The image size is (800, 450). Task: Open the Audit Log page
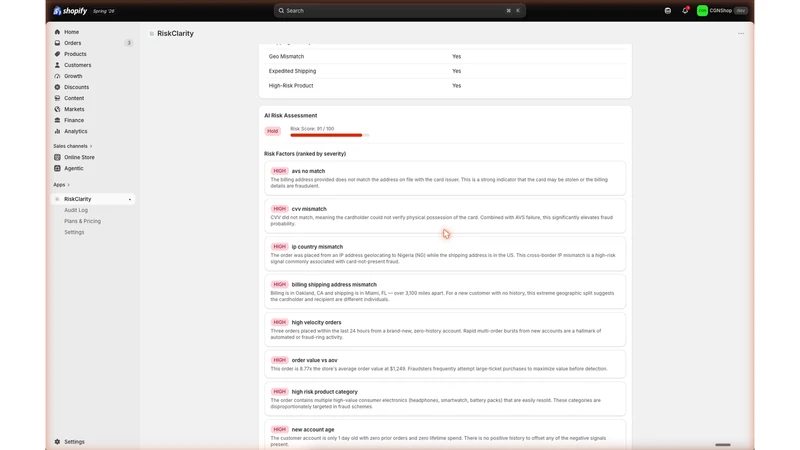coord(76,210)
